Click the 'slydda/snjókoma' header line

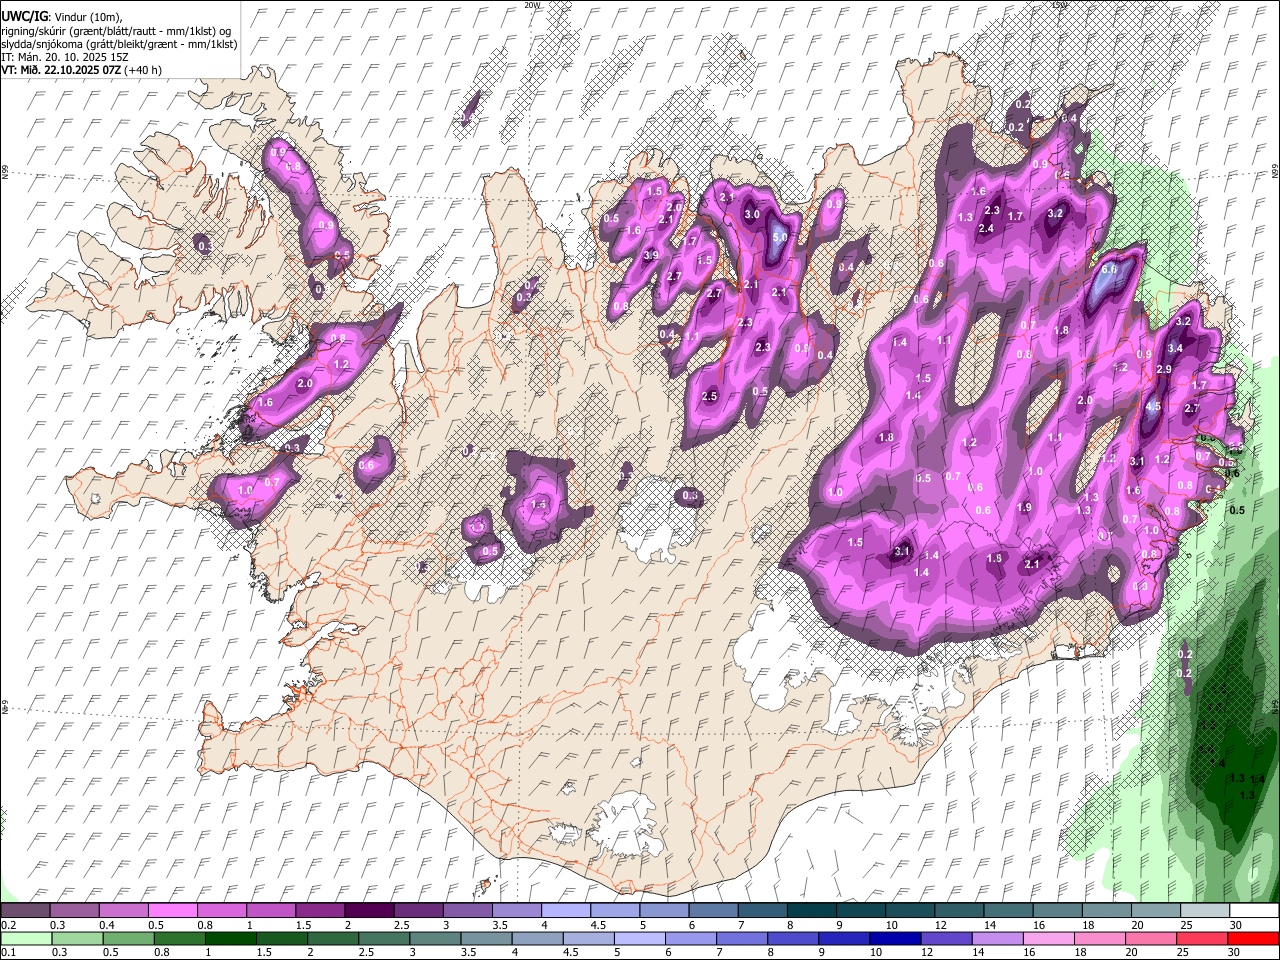click(x=119, y=44)
